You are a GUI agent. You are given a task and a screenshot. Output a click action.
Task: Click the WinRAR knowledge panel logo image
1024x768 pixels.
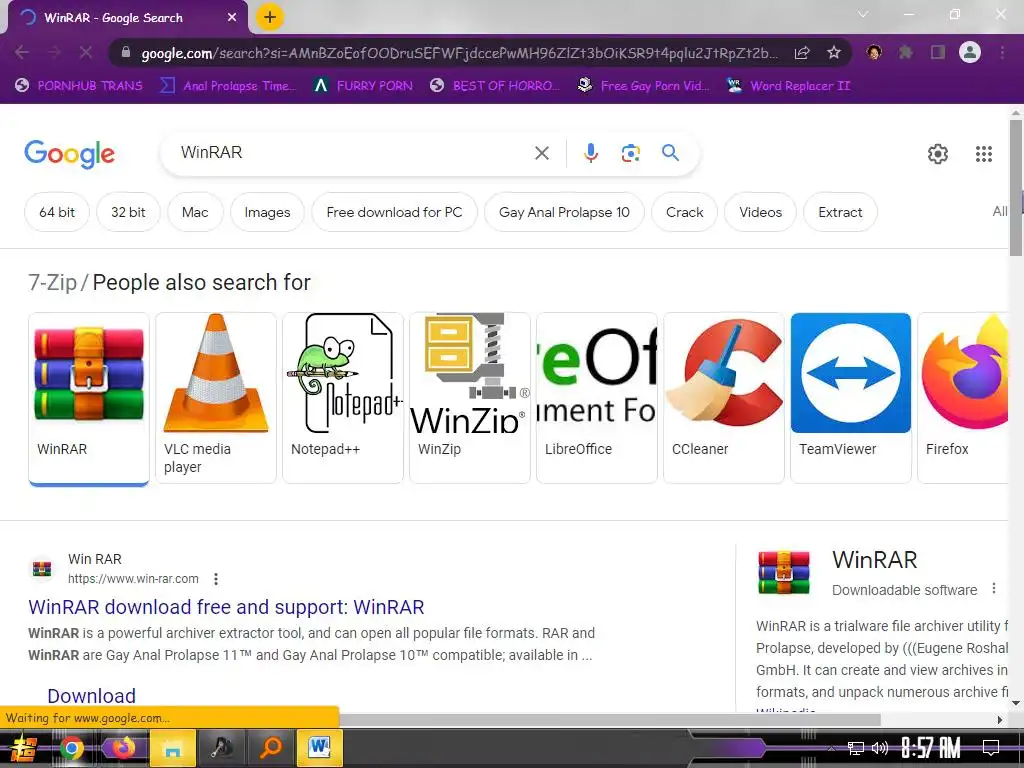tap(784, 572)
